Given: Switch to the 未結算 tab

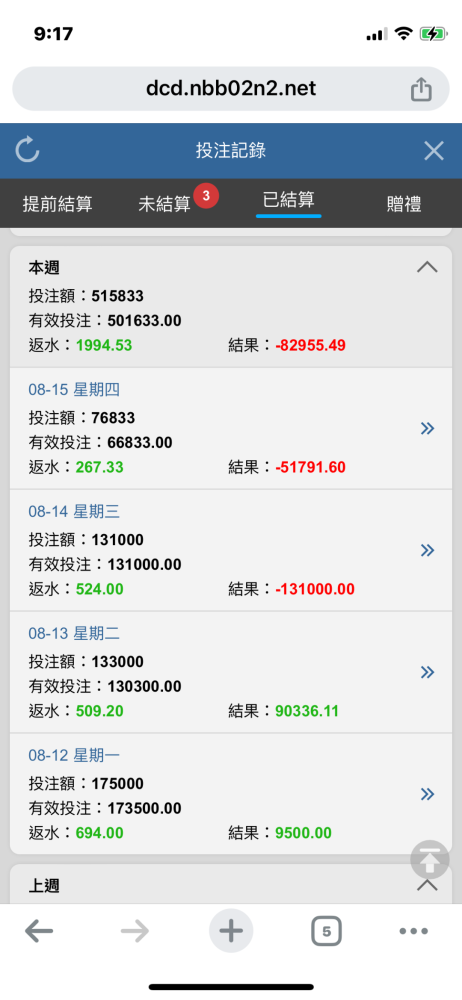Looking at the screenshot, I should [165, 204].
